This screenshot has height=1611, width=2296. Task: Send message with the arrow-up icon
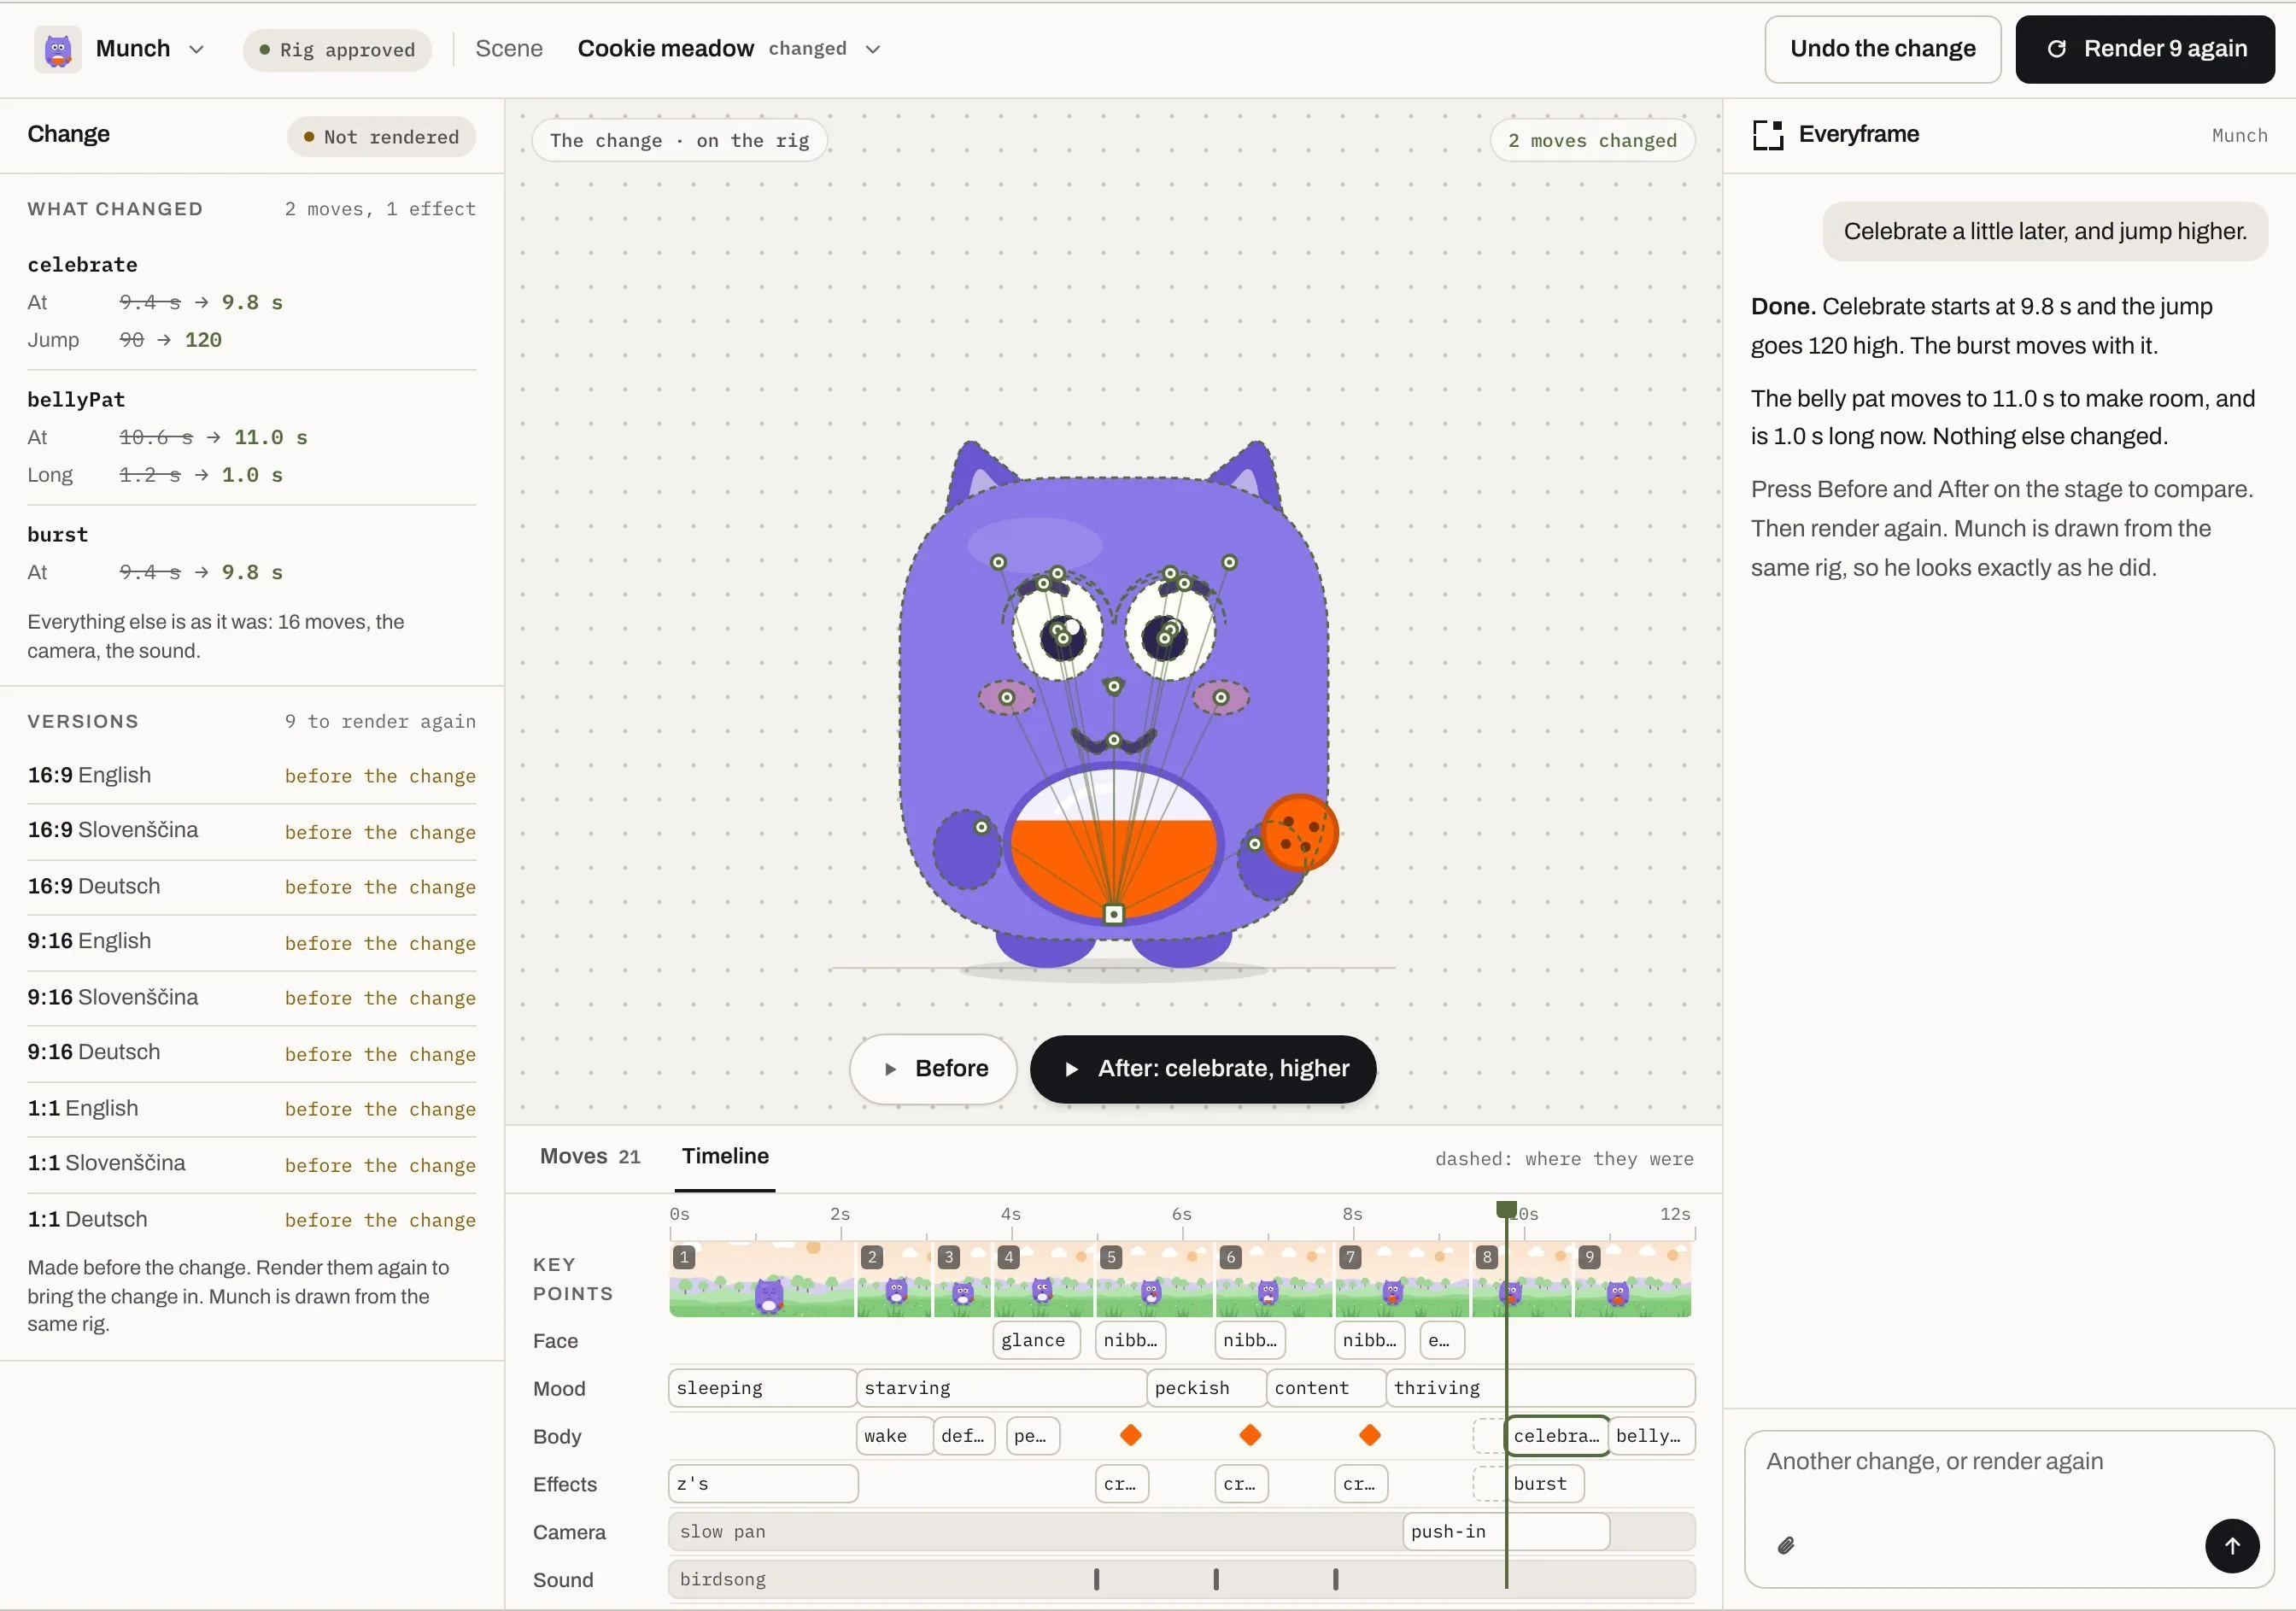pyautogui.click(x=2232, y=1546)
